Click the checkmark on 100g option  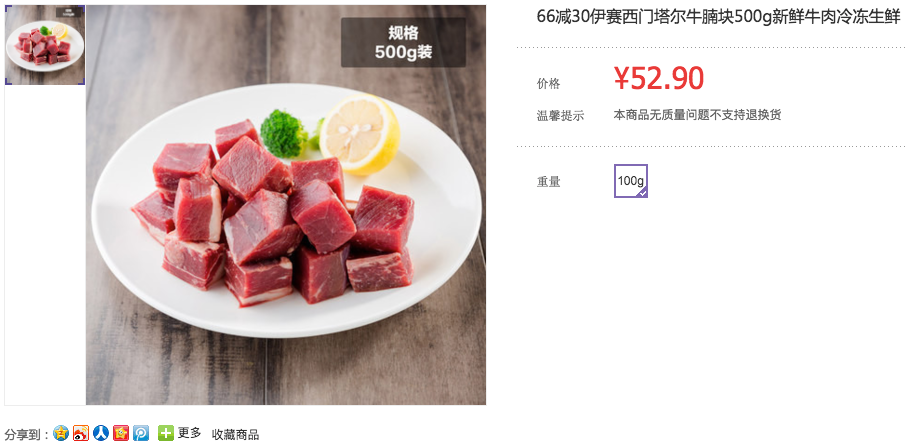pyautogui.click(x=642, y=193)
